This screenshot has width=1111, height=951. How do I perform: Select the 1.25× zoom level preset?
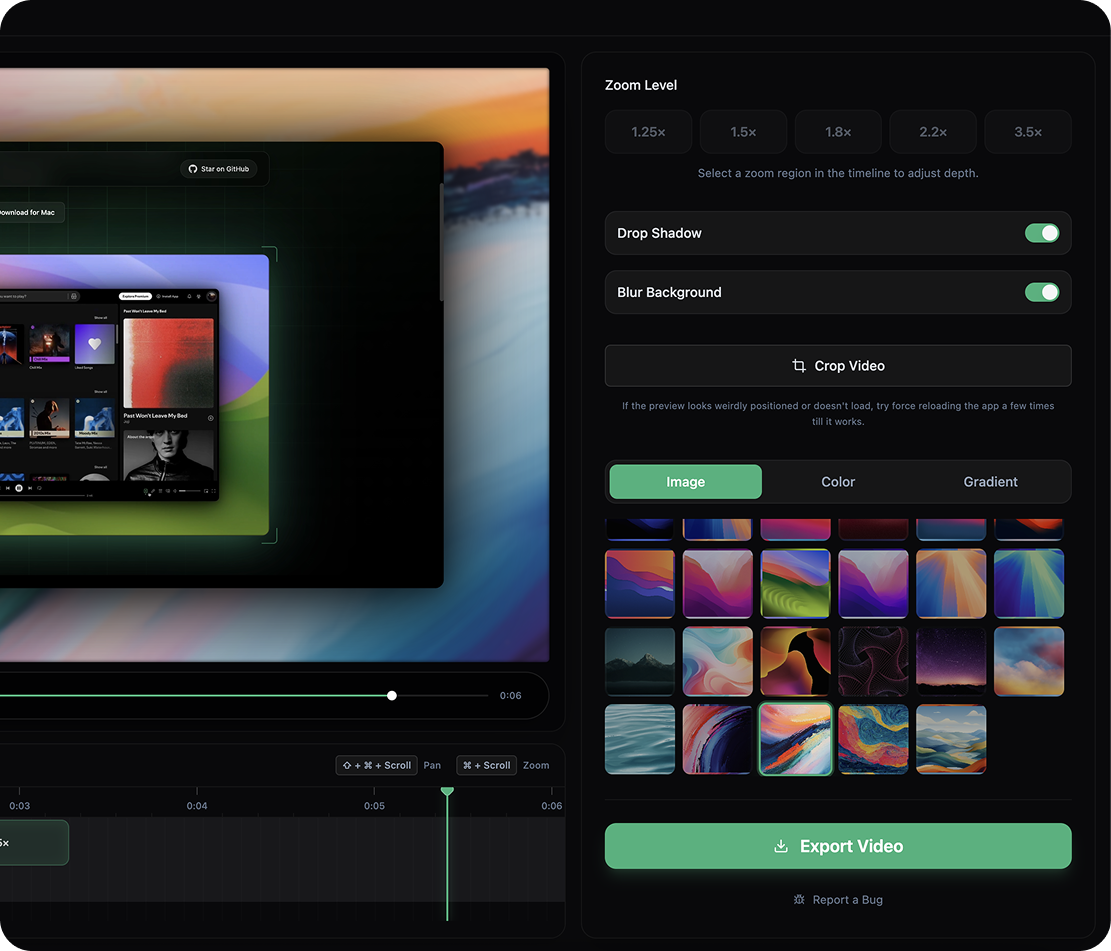point(648,131)
